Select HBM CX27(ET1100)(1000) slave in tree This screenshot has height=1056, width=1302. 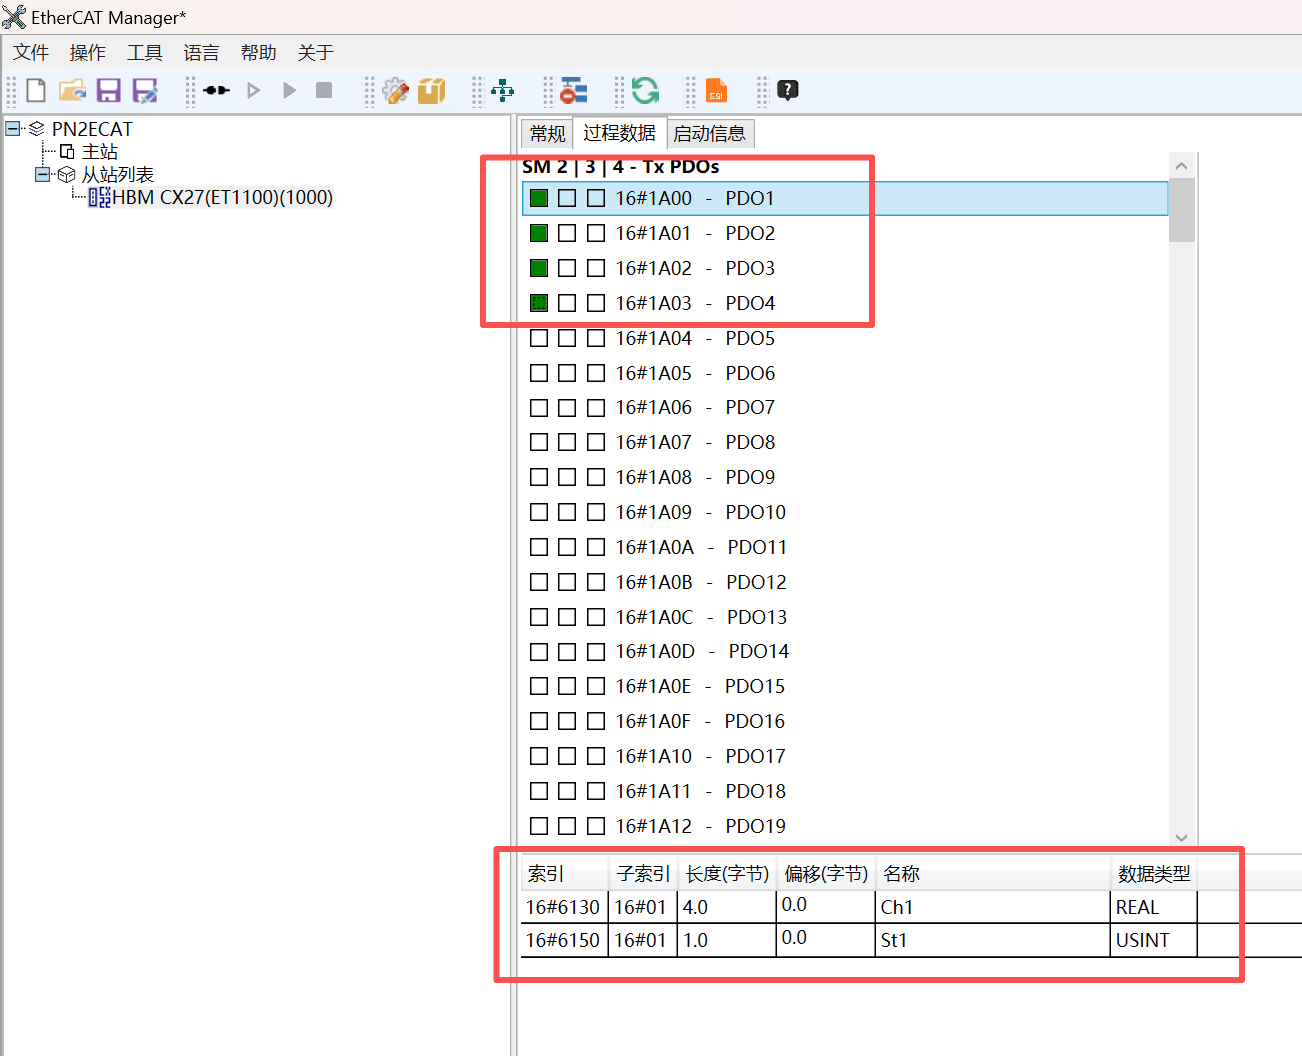point(222,198)
